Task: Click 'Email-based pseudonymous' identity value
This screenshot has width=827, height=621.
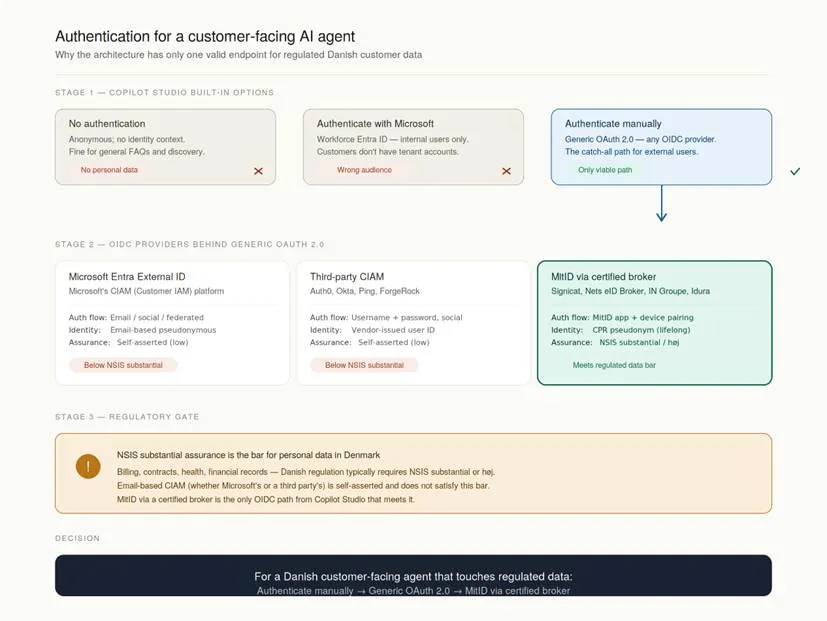Action: point(163,330)
